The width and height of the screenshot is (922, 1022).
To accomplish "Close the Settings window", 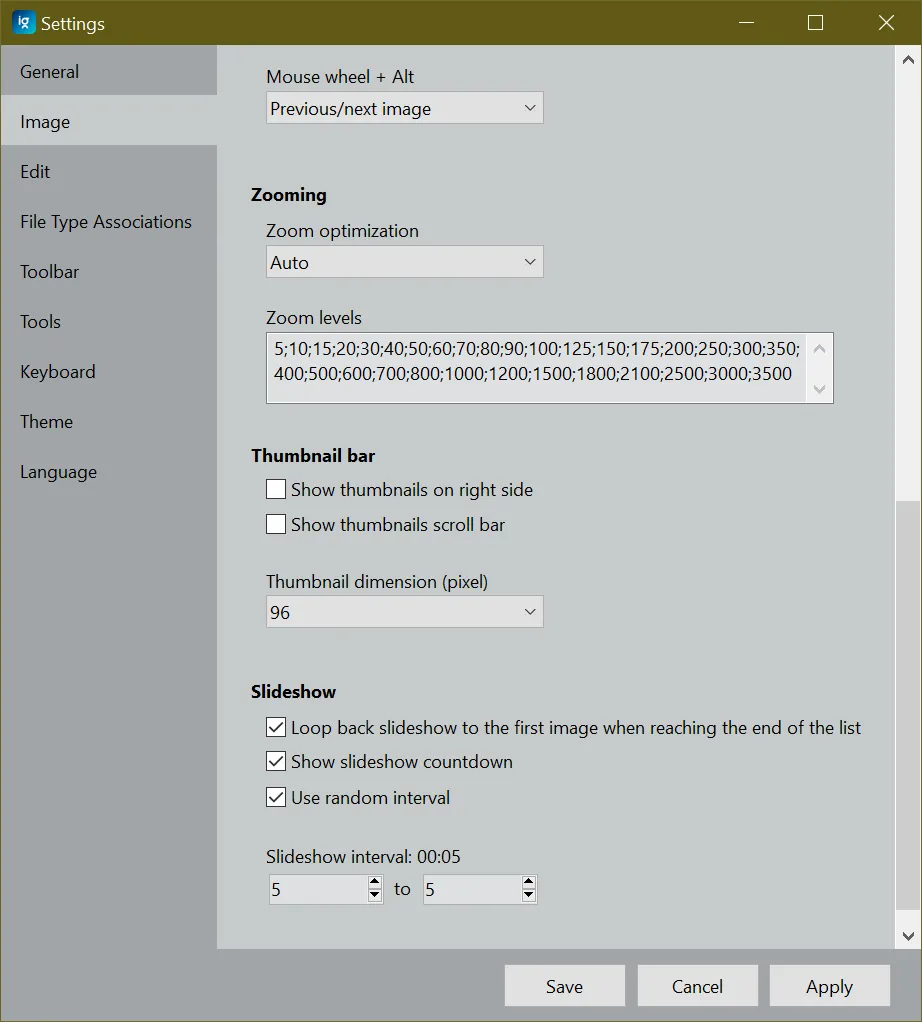I will pyautogui.click(x=886, y=23).
